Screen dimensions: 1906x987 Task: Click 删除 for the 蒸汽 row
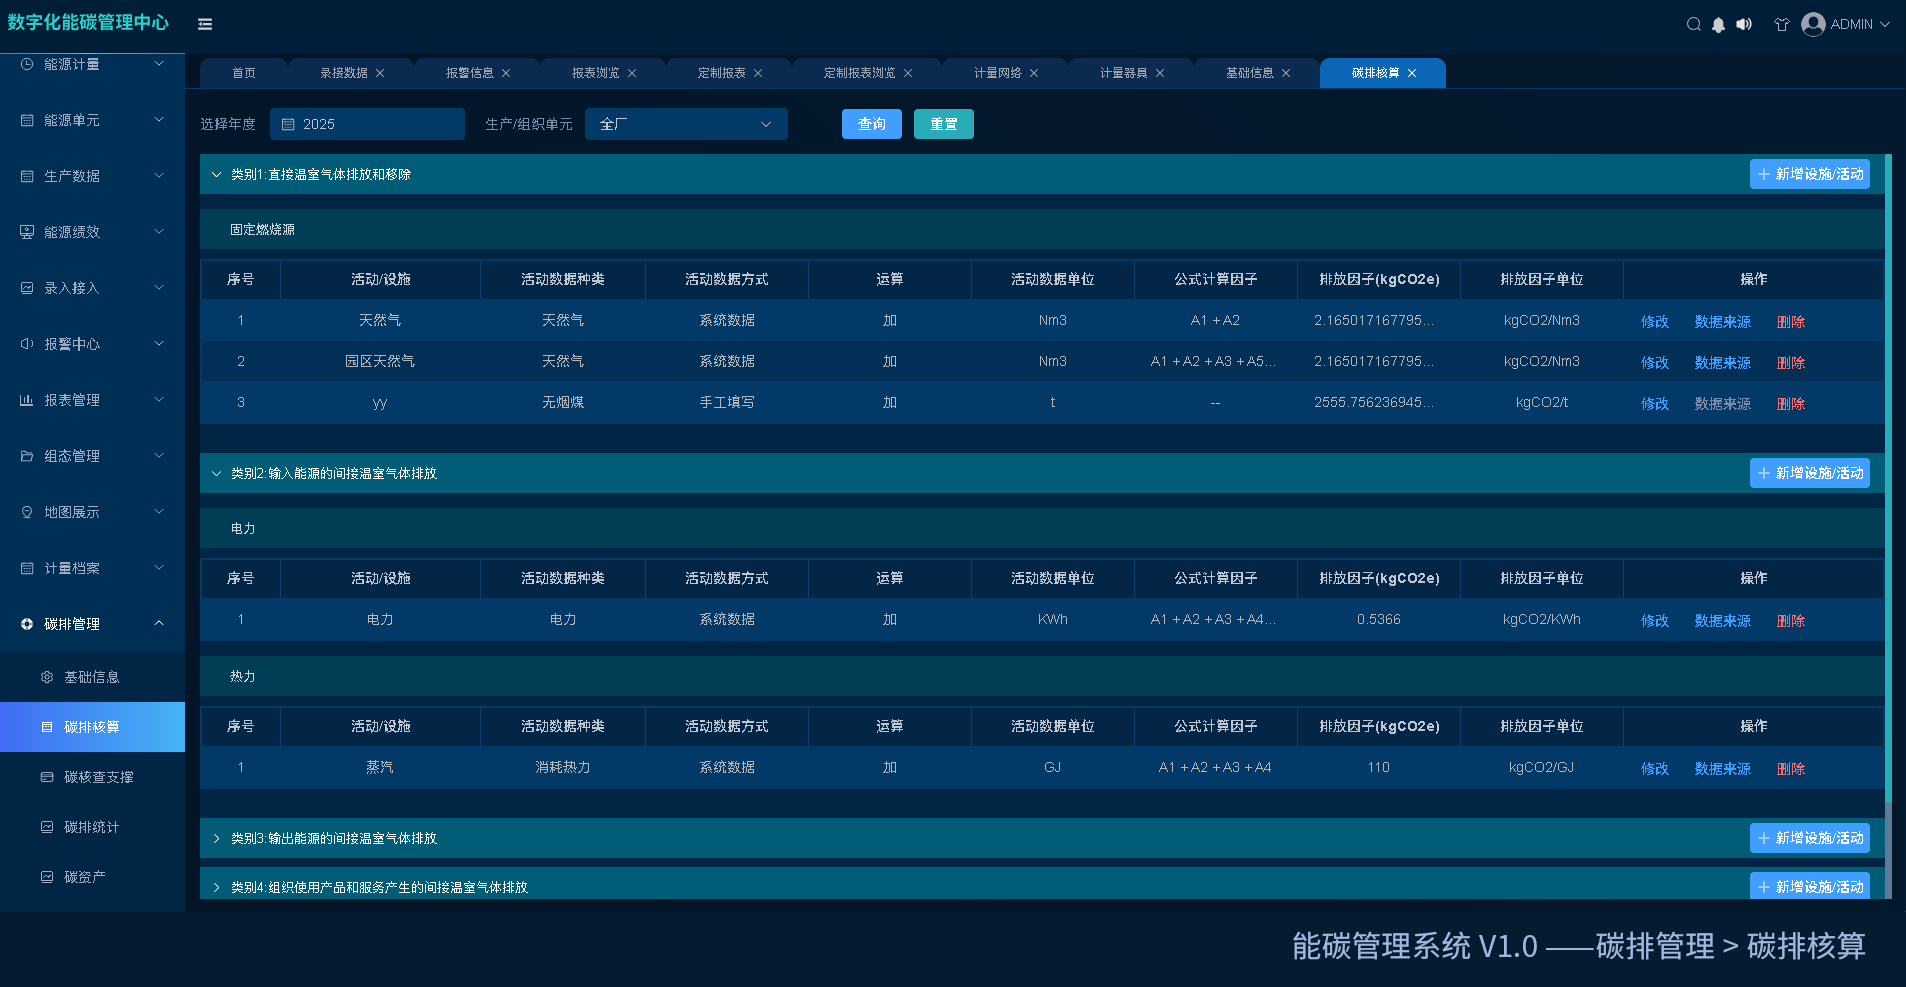1791,769
